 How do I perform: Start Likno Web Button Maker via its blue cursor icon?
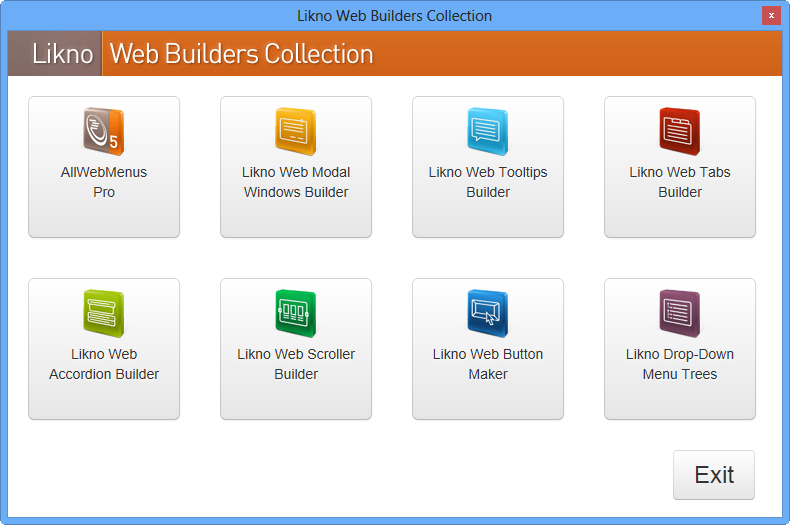[488, 313]
